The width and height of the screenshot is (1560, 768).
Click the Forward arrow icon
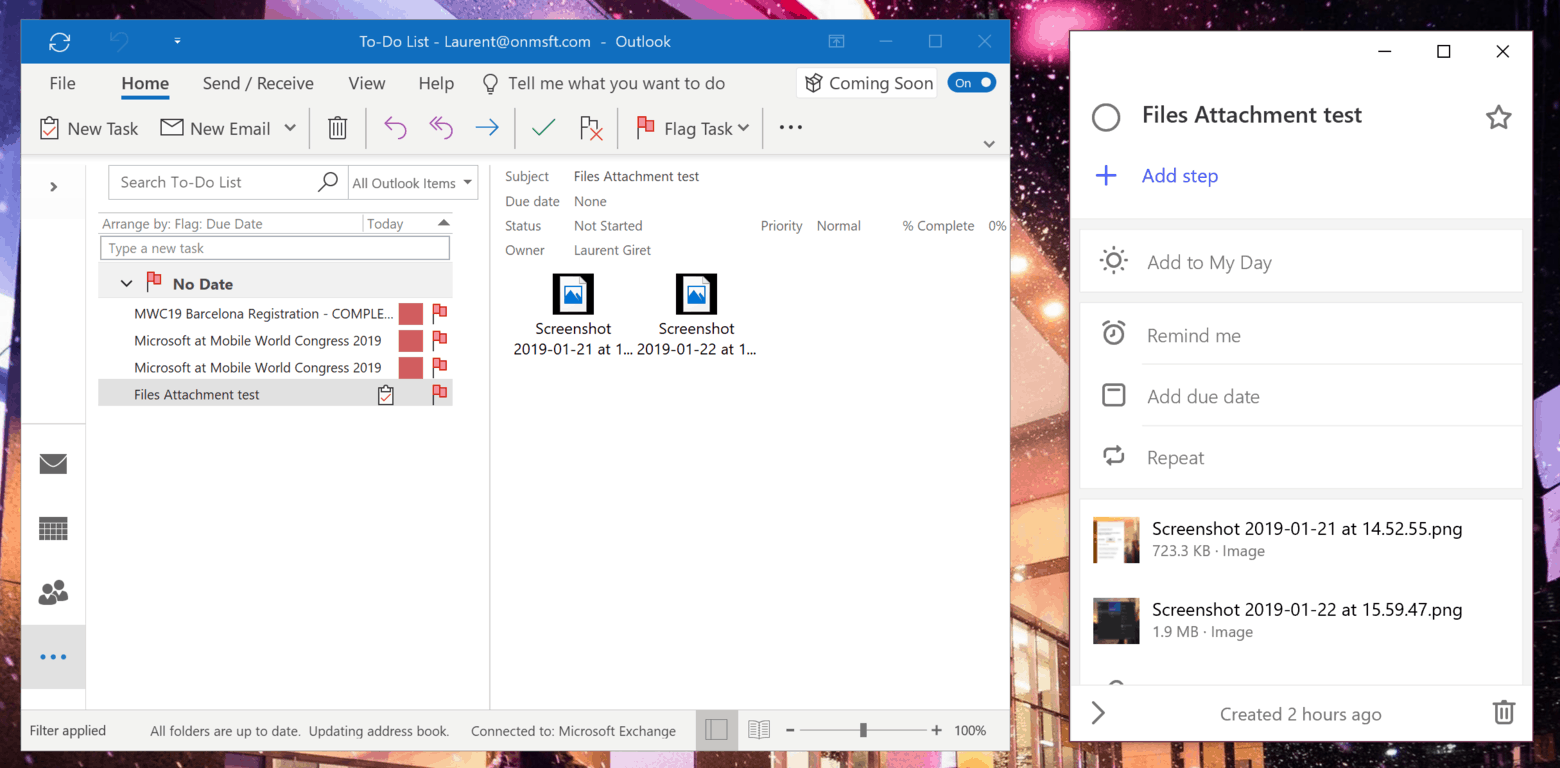[x=487, y=128]
